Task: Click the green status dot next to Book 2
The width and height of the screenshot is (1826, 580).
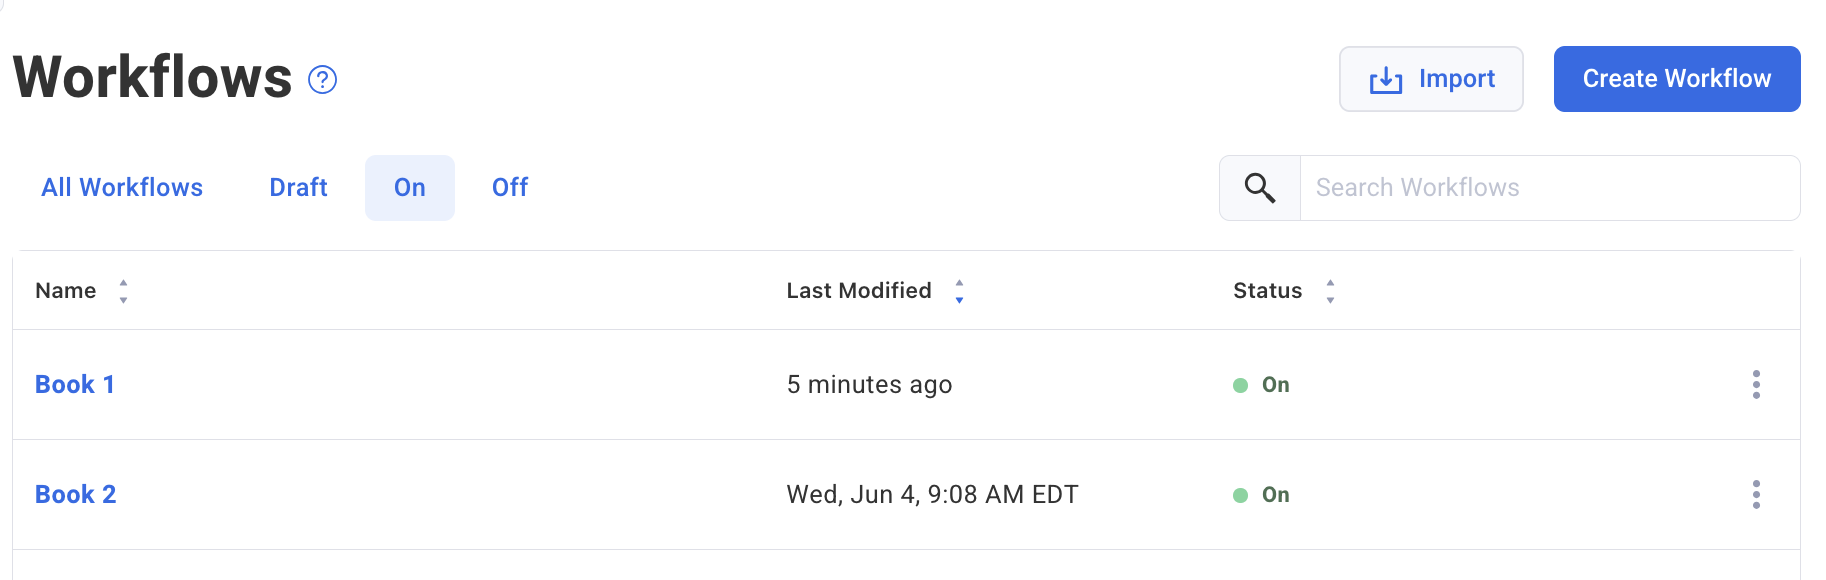Action: click(x=1240, y=494)
